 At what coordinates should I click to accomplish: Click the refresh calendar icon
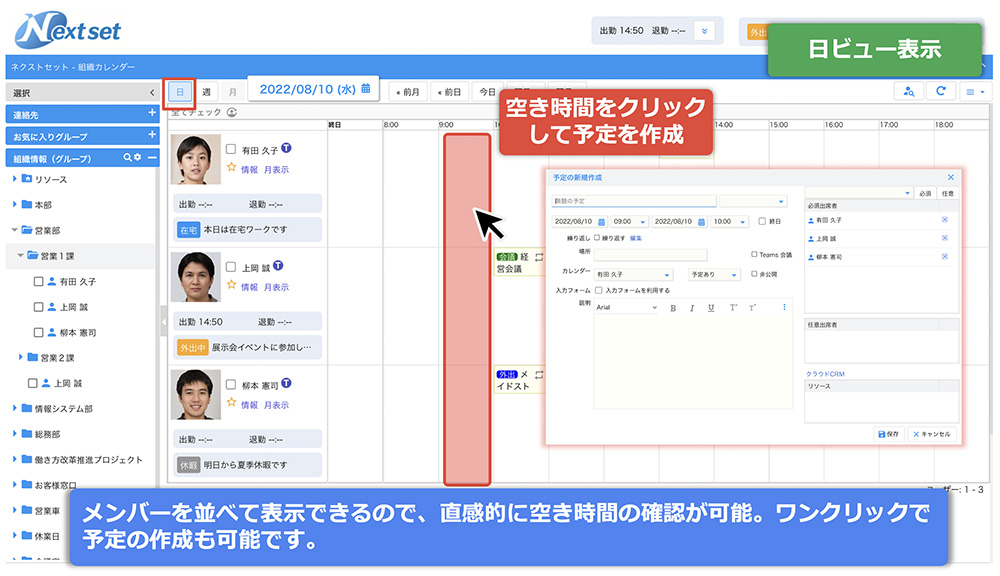[941, 91]
